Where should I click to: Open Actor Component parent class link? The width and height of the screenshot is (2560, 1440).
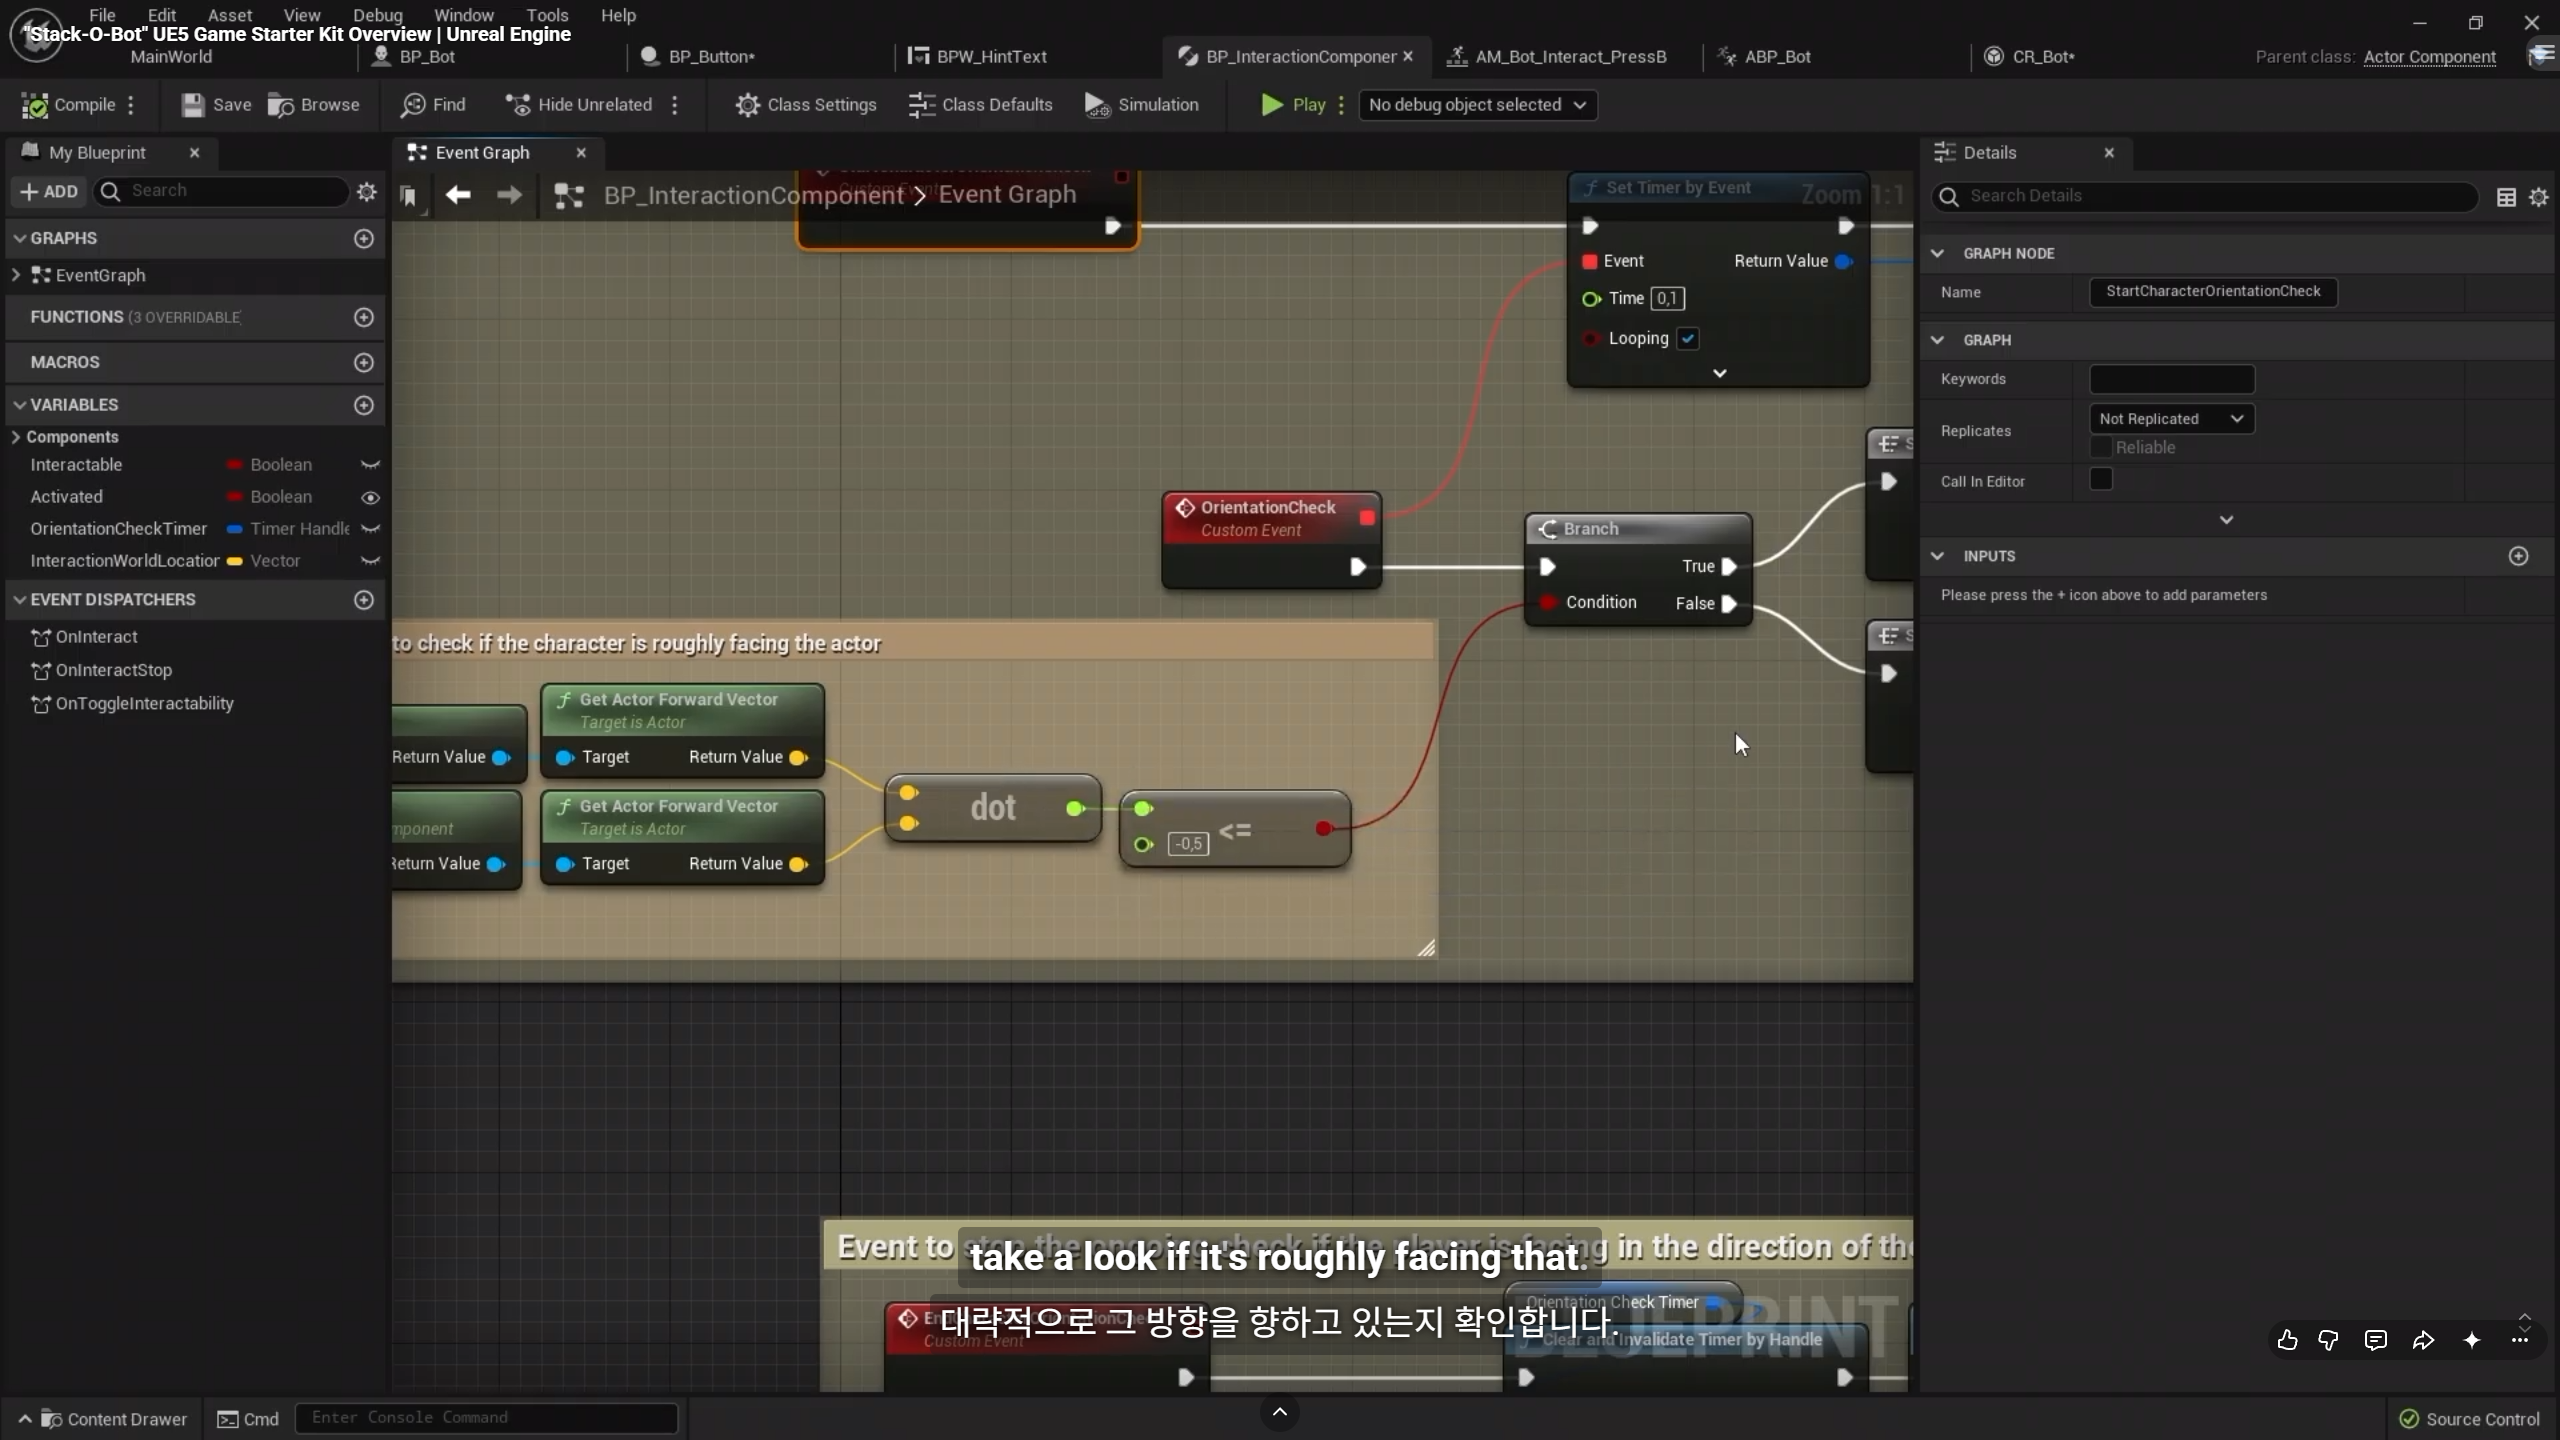(x=2430, y=57)
